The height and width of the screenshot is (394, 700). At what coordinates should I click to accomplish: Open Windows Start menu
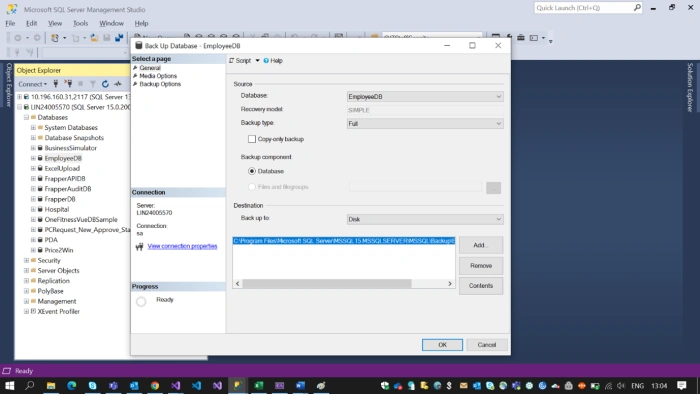point(9,385)
